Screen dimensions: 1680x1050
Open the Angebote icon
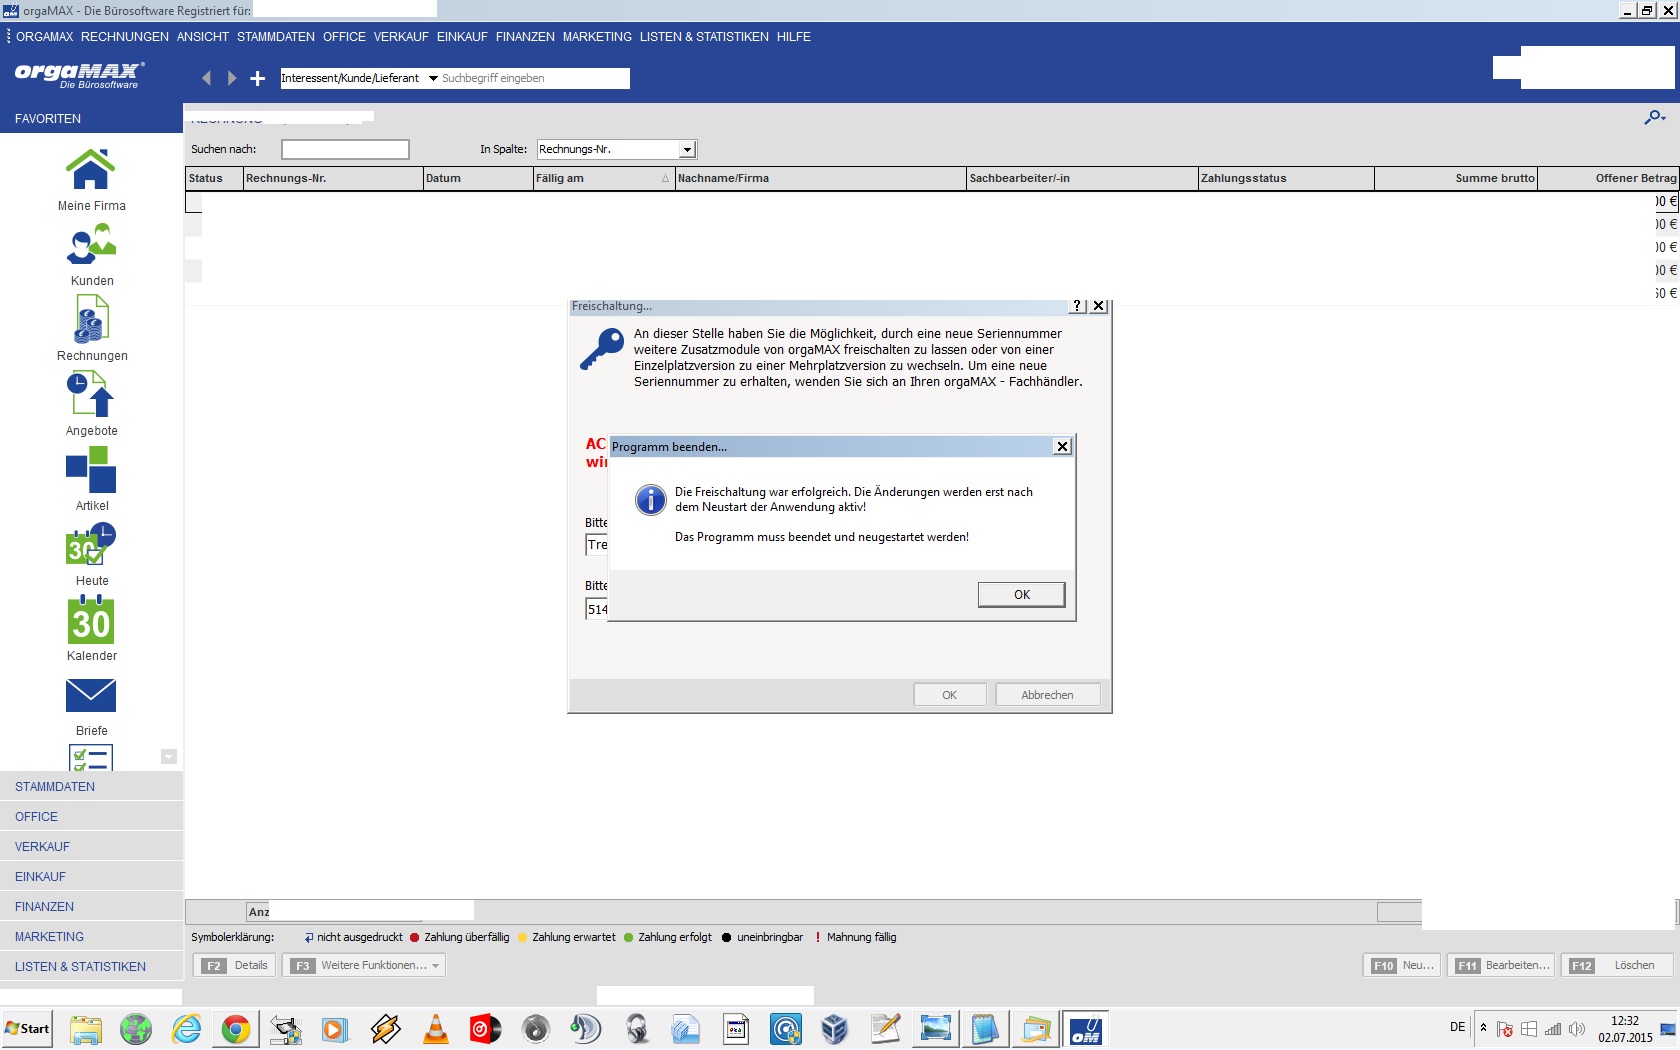91,394
